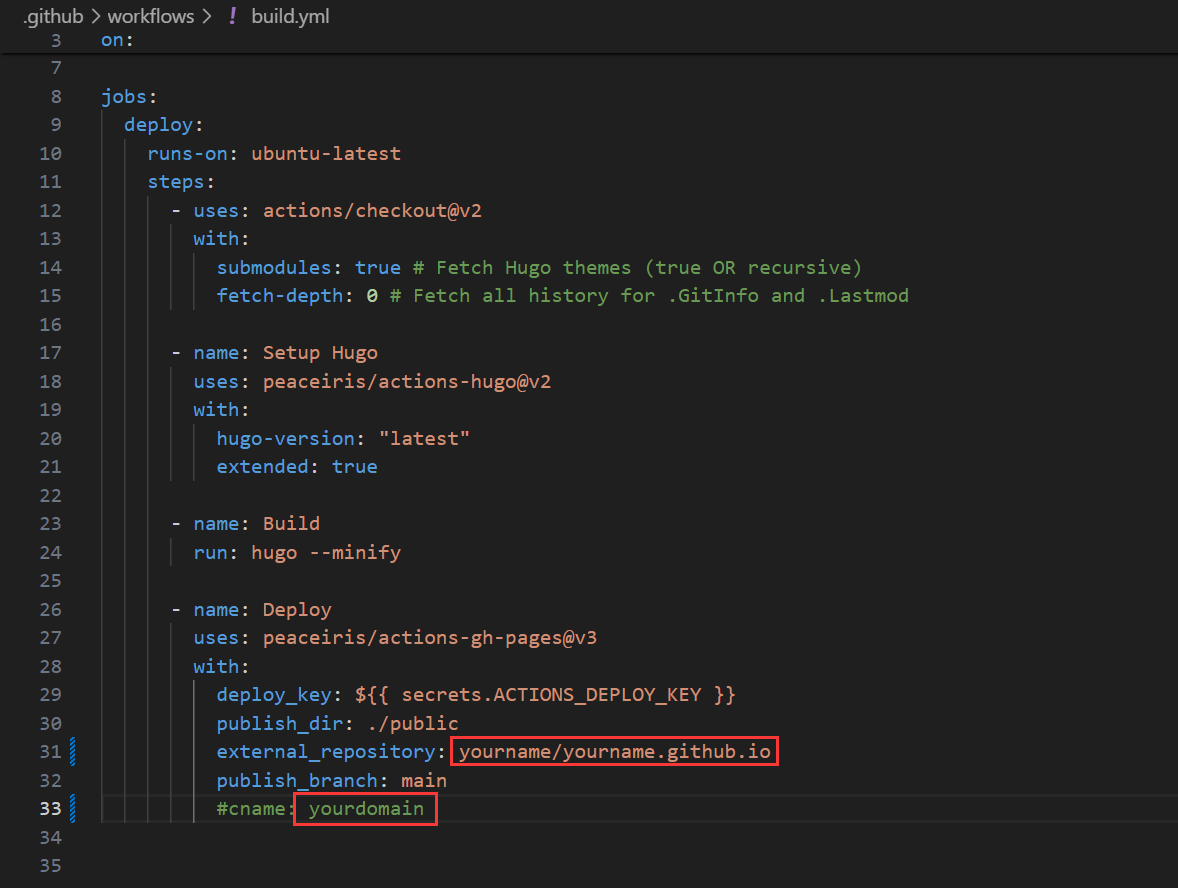Click the change indicator beside line 33
This screenshot has width=1178, height=888.
click(73, 808)
